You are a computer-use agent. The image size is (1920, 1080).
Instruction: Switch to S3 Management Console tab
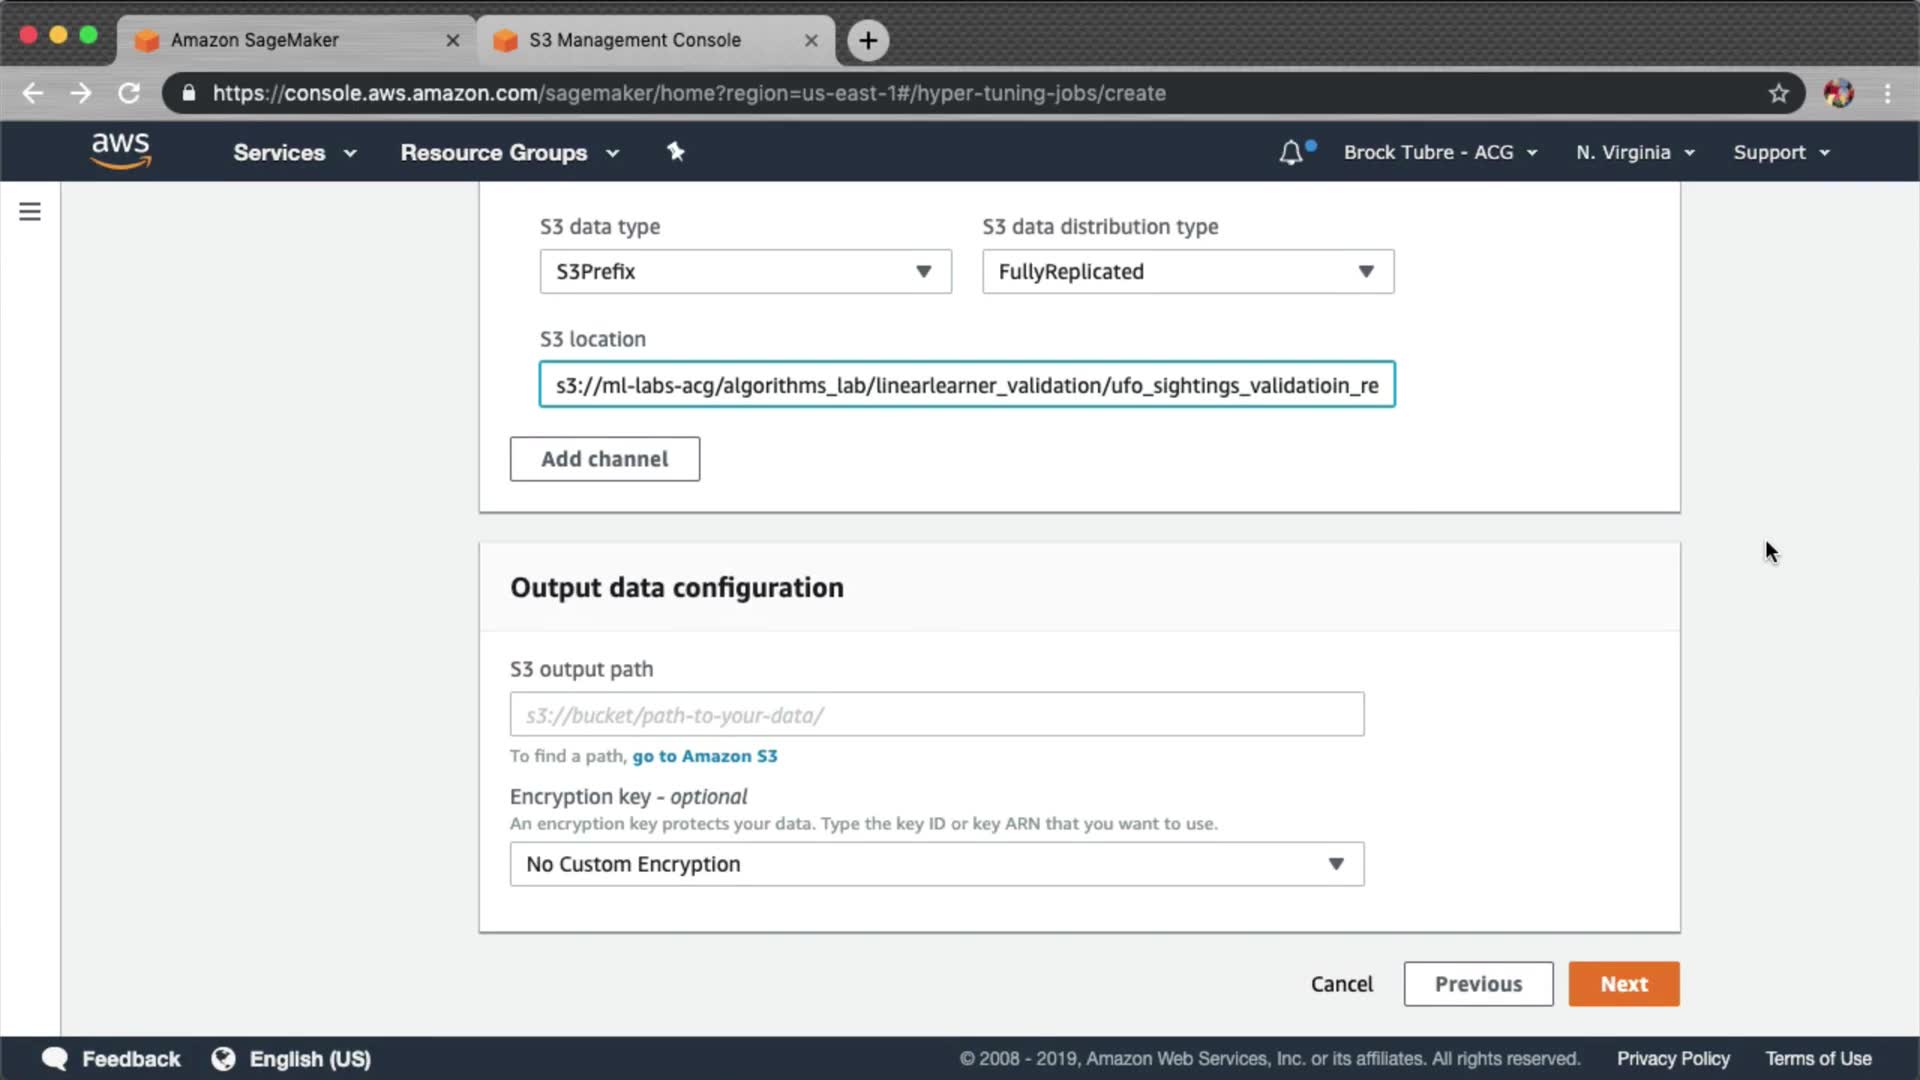(x=635, y=40)
